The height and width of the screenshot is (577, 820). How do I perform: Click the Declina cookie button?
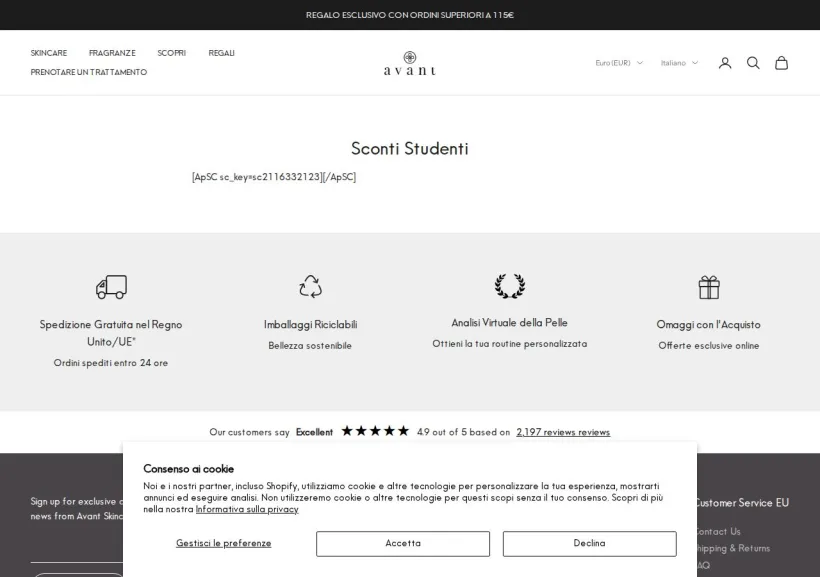tap(589, 544)
